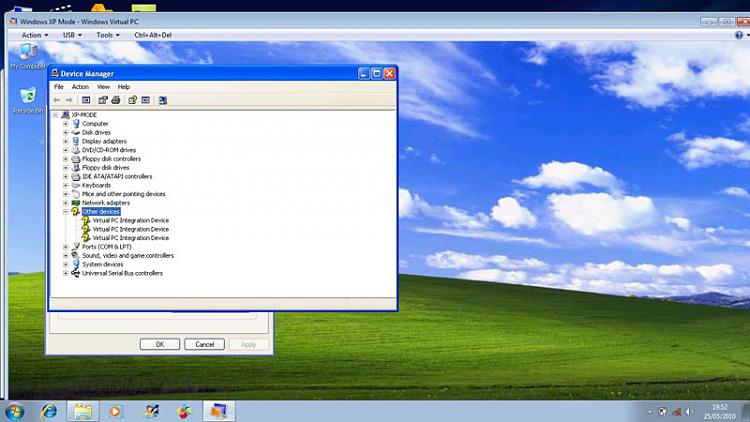The image size is (750, 422).
Task: Click the Disk drives device icon
Action: pos(76,133)
